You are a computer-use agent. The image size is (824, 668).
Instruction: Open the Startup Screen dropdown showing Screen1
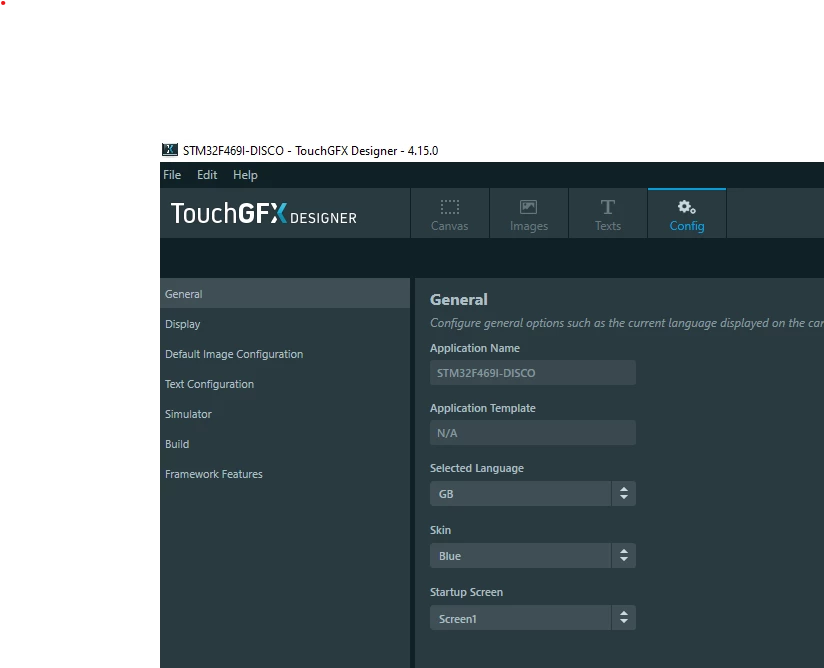(532, 618)
